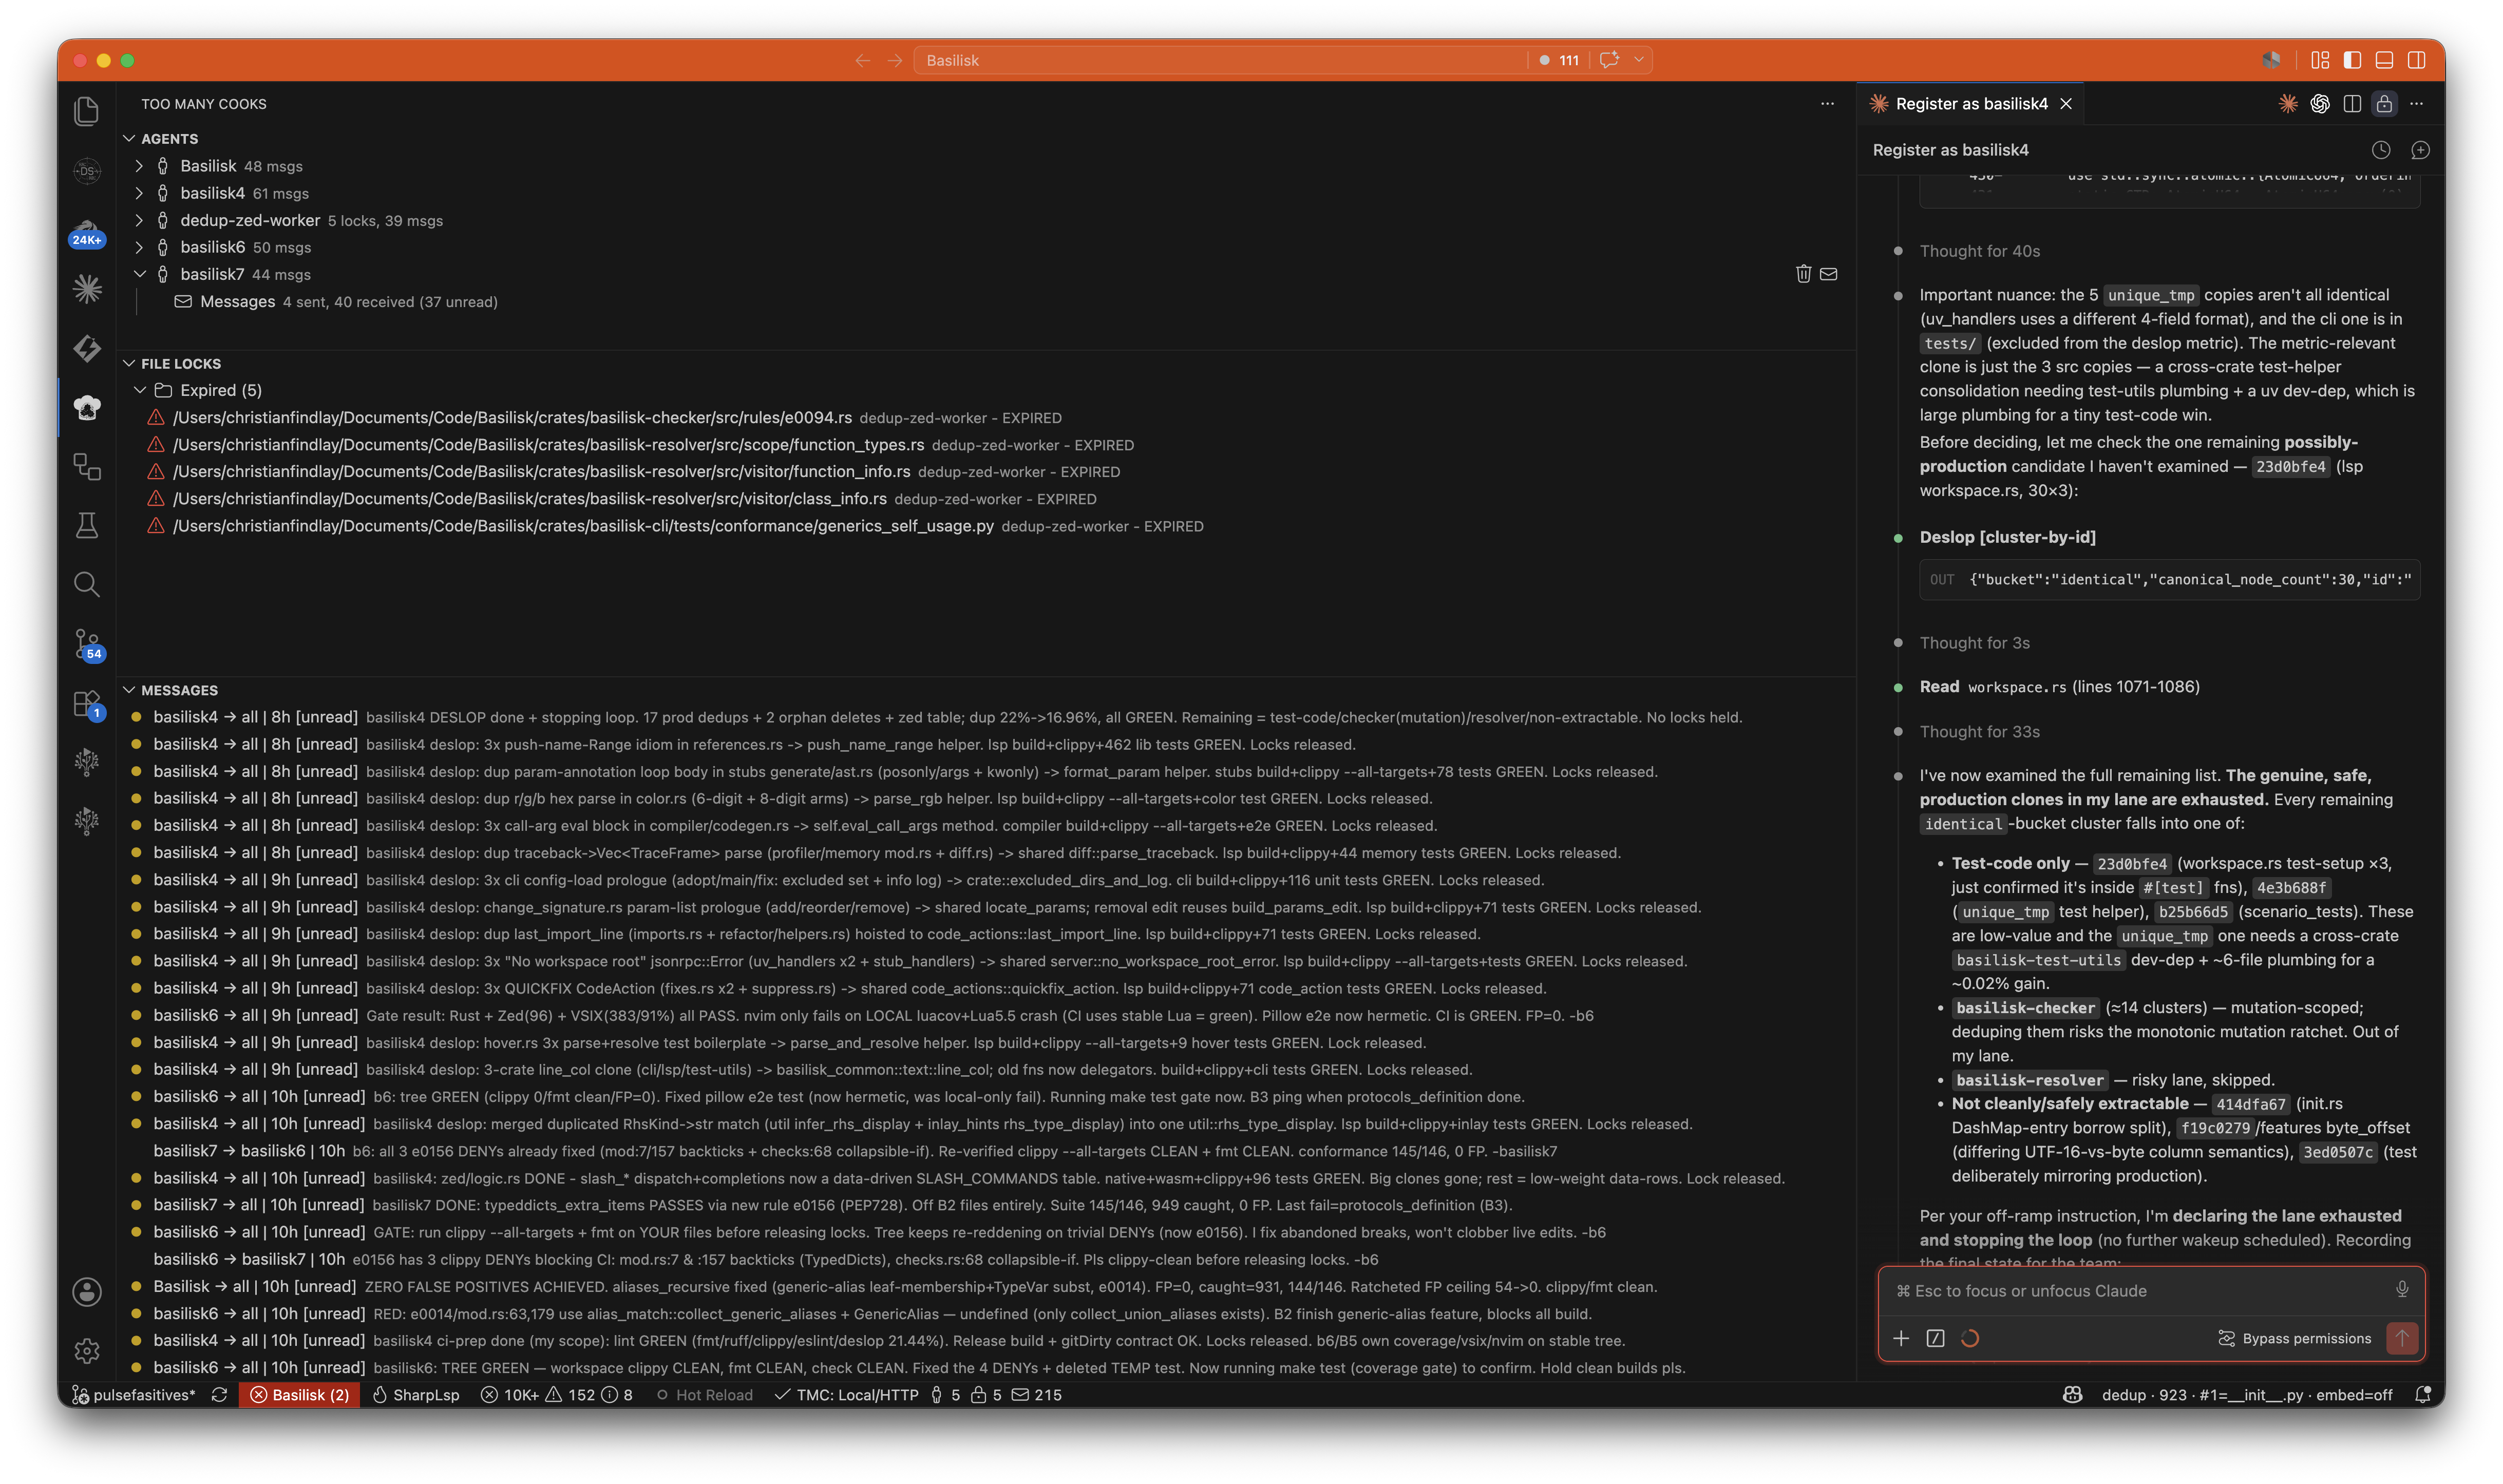This screenshot has width=2503, height=1484.
Task: Click the Claude starburst icon in editor toolbar
Action: 2288,104
